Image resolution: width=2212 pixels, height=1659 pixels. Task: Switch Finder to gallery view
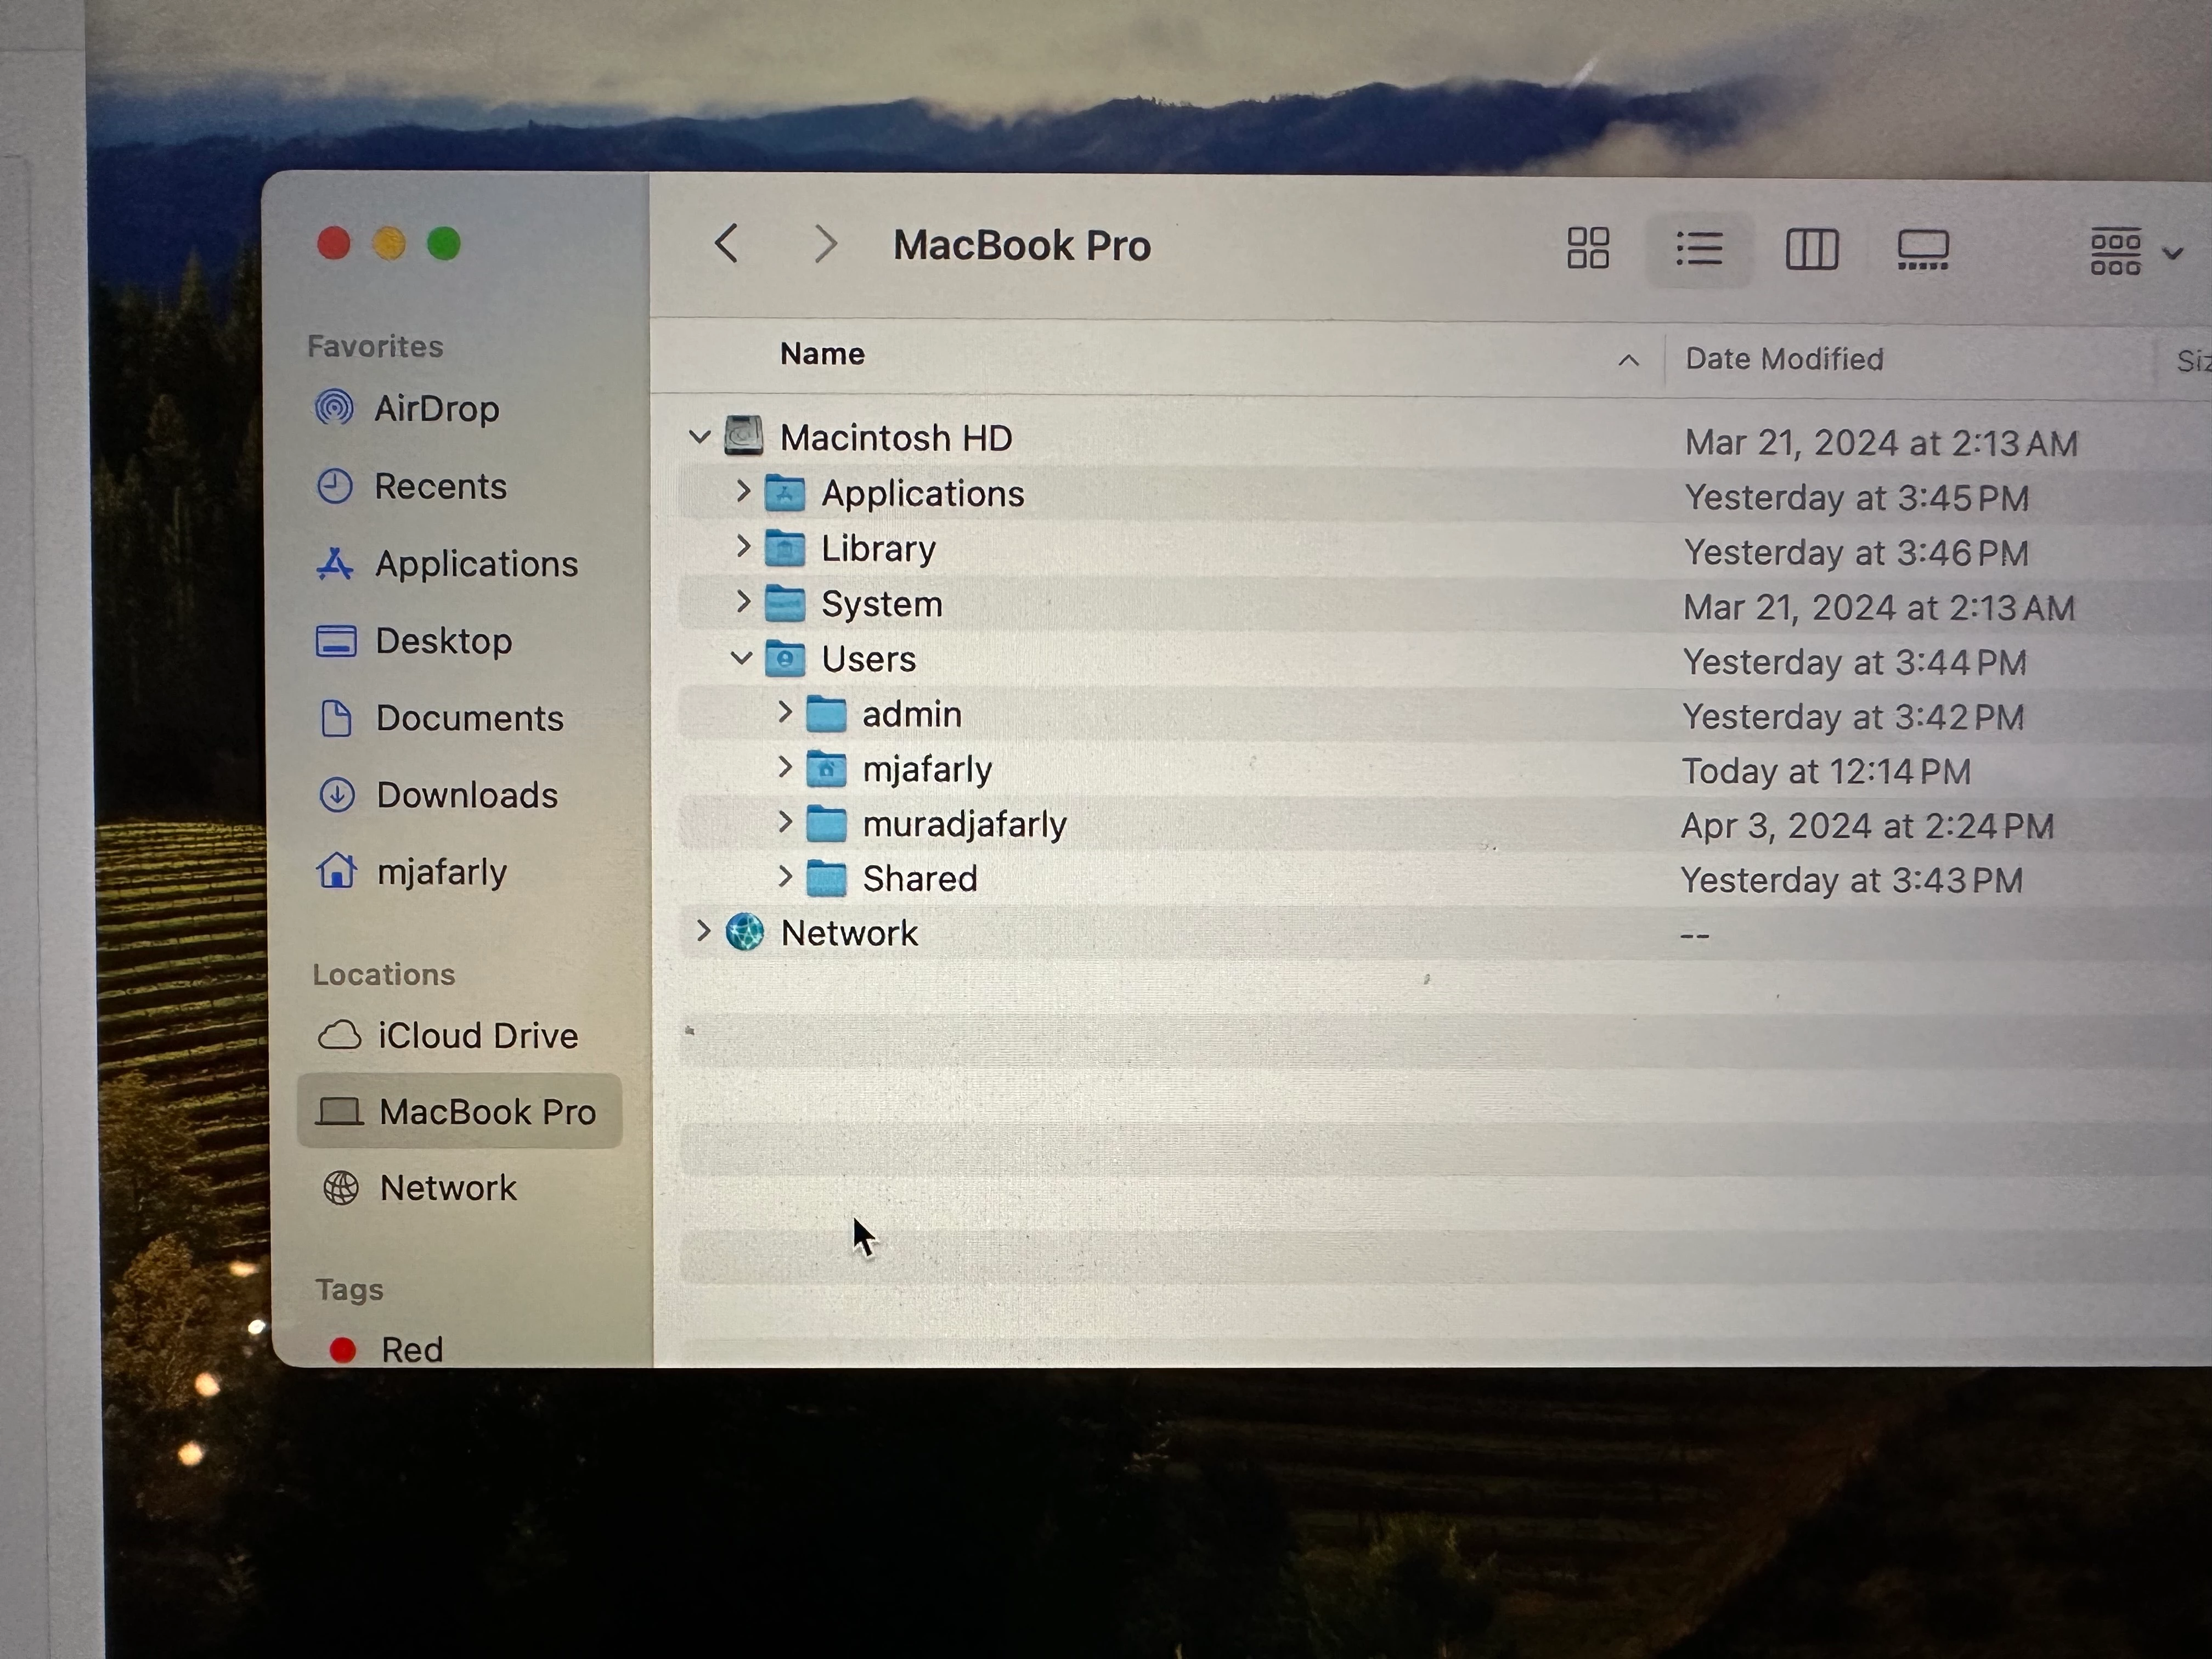(x=1922, y=250)
